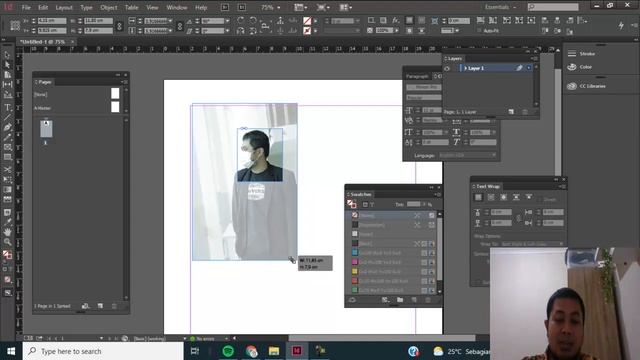Toggle constrain proportions for width and height
The width and height of the screenshot is (640, 360).
point(119,26)
